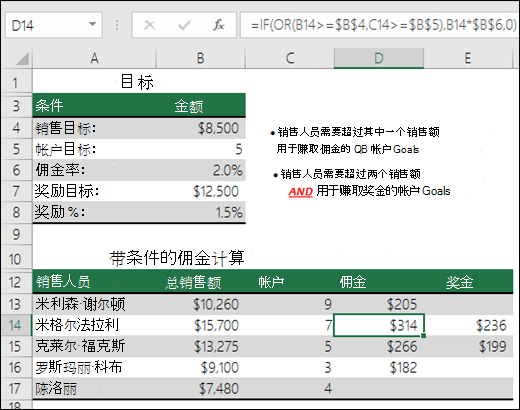The height and width of the screenshot is (410, 520).
Task: Select column A header
Action: [94, 58]
